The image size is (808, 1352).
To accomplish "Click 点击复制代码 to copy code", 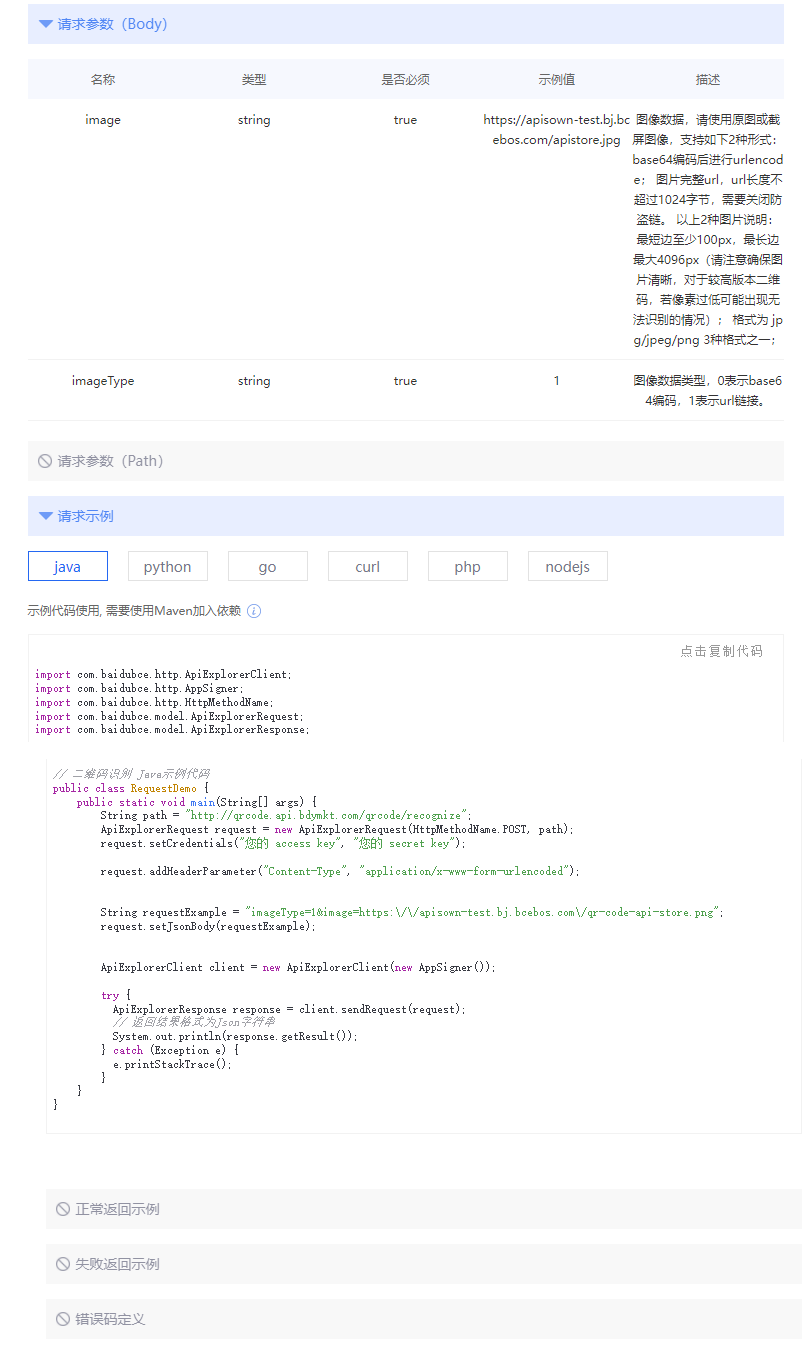I will click(722, 651).
